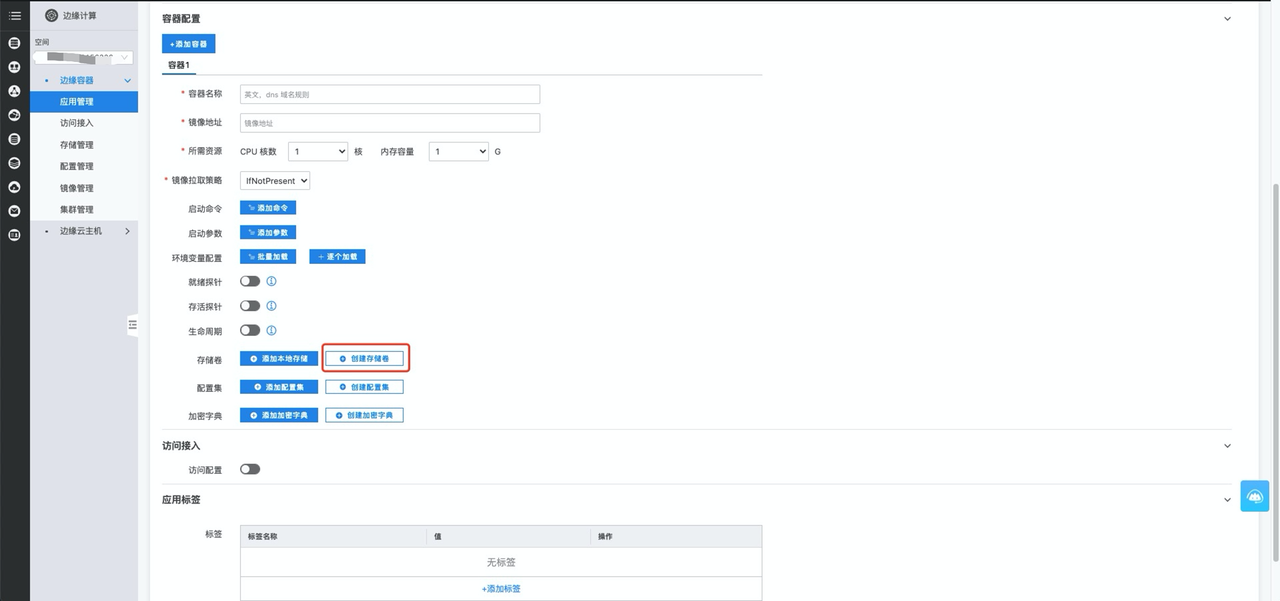The image size is (1280, 601).
Task: Enable the 访问配置 switch
Action: click(x=250, y=469)
